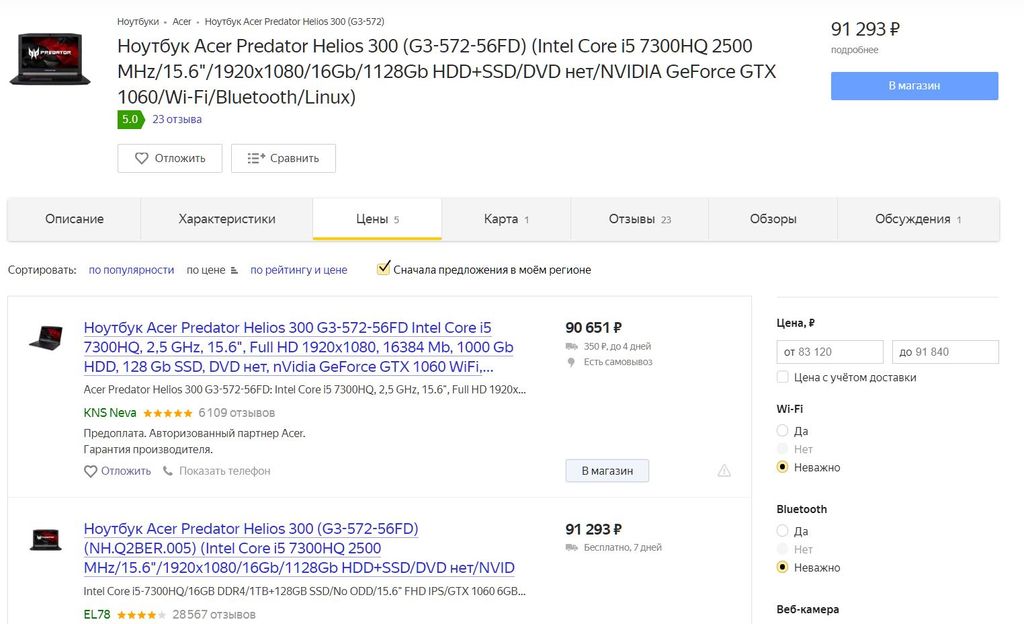The image size is (1024, 624).
Task: Click the minimum price field от 83 120
Action: (x=829, y=352)
